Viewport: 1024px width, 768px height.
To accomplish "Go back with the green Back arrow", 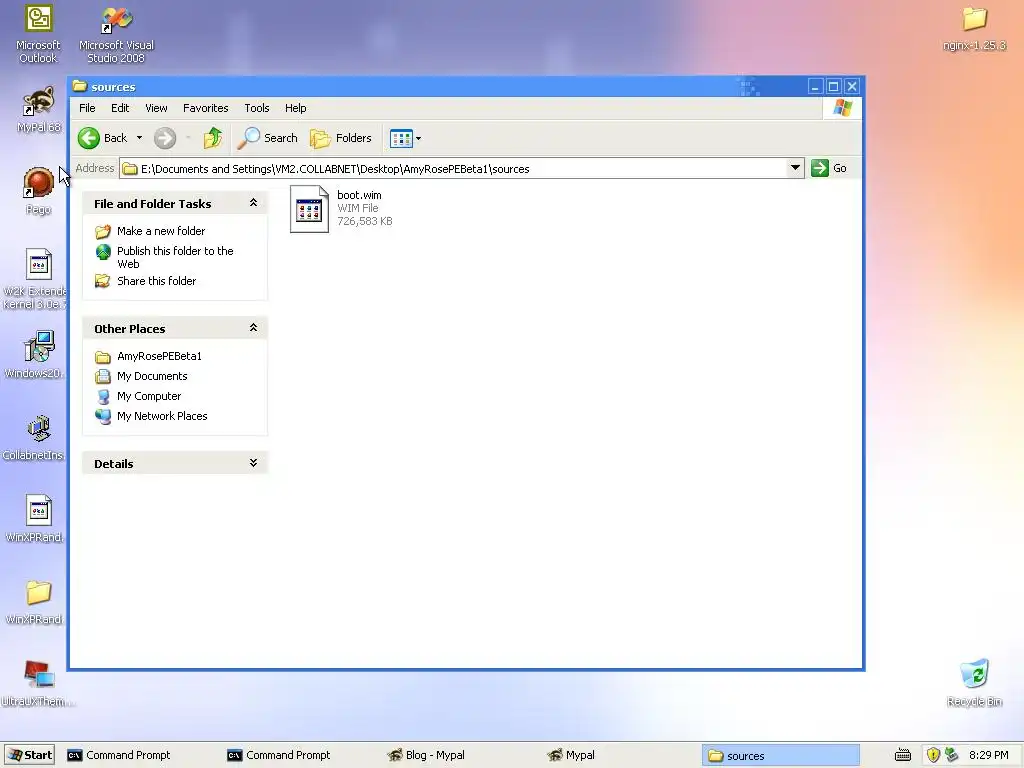I will coord(103,138).
